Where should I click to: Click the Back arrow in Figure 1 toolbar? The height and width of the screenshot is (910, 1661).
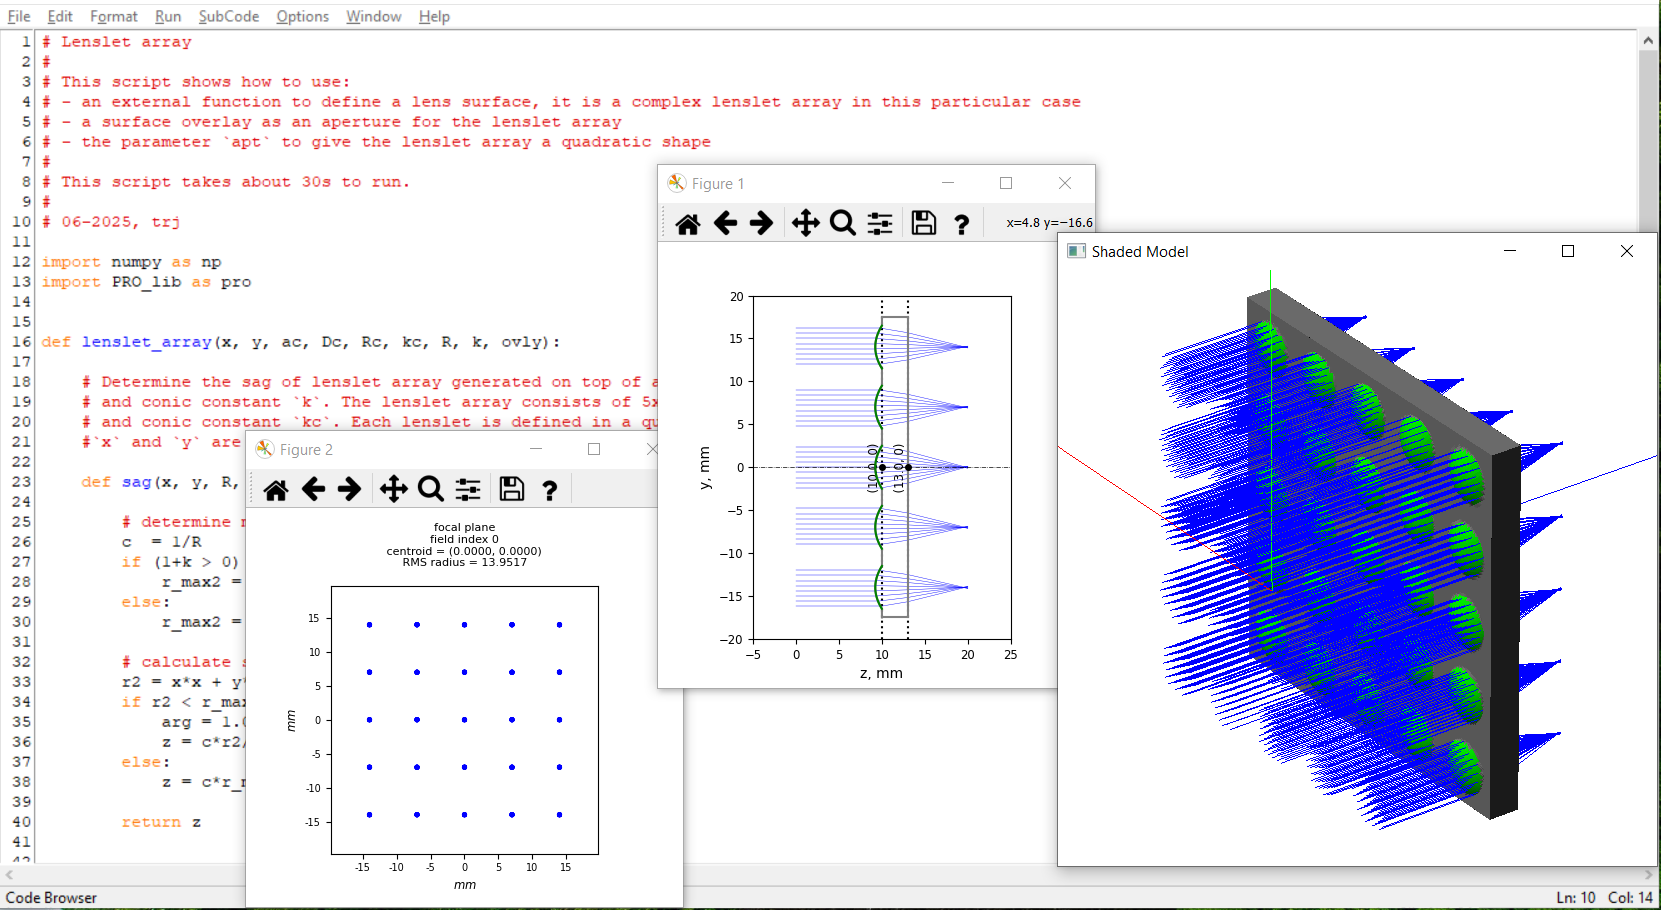[725, 223]
